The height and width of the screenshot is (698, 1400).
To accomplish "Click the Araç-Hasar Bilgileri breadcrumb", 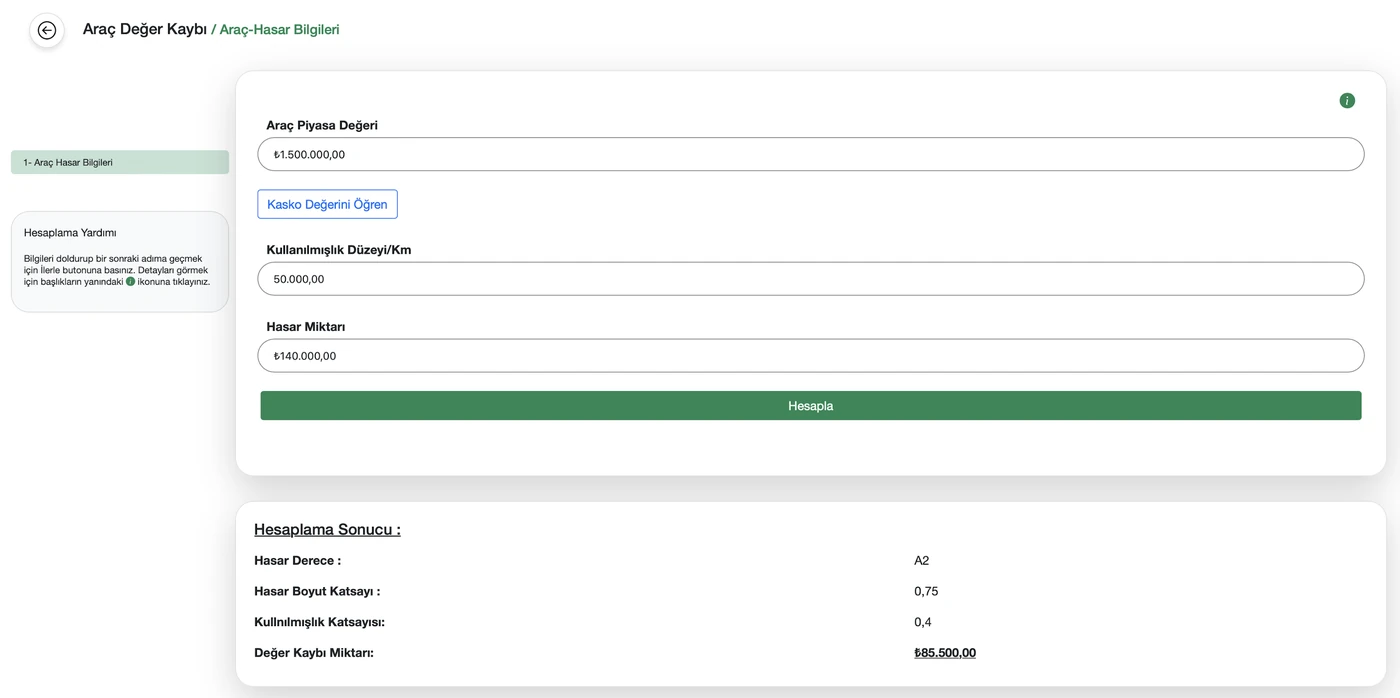I will [280, 30].
